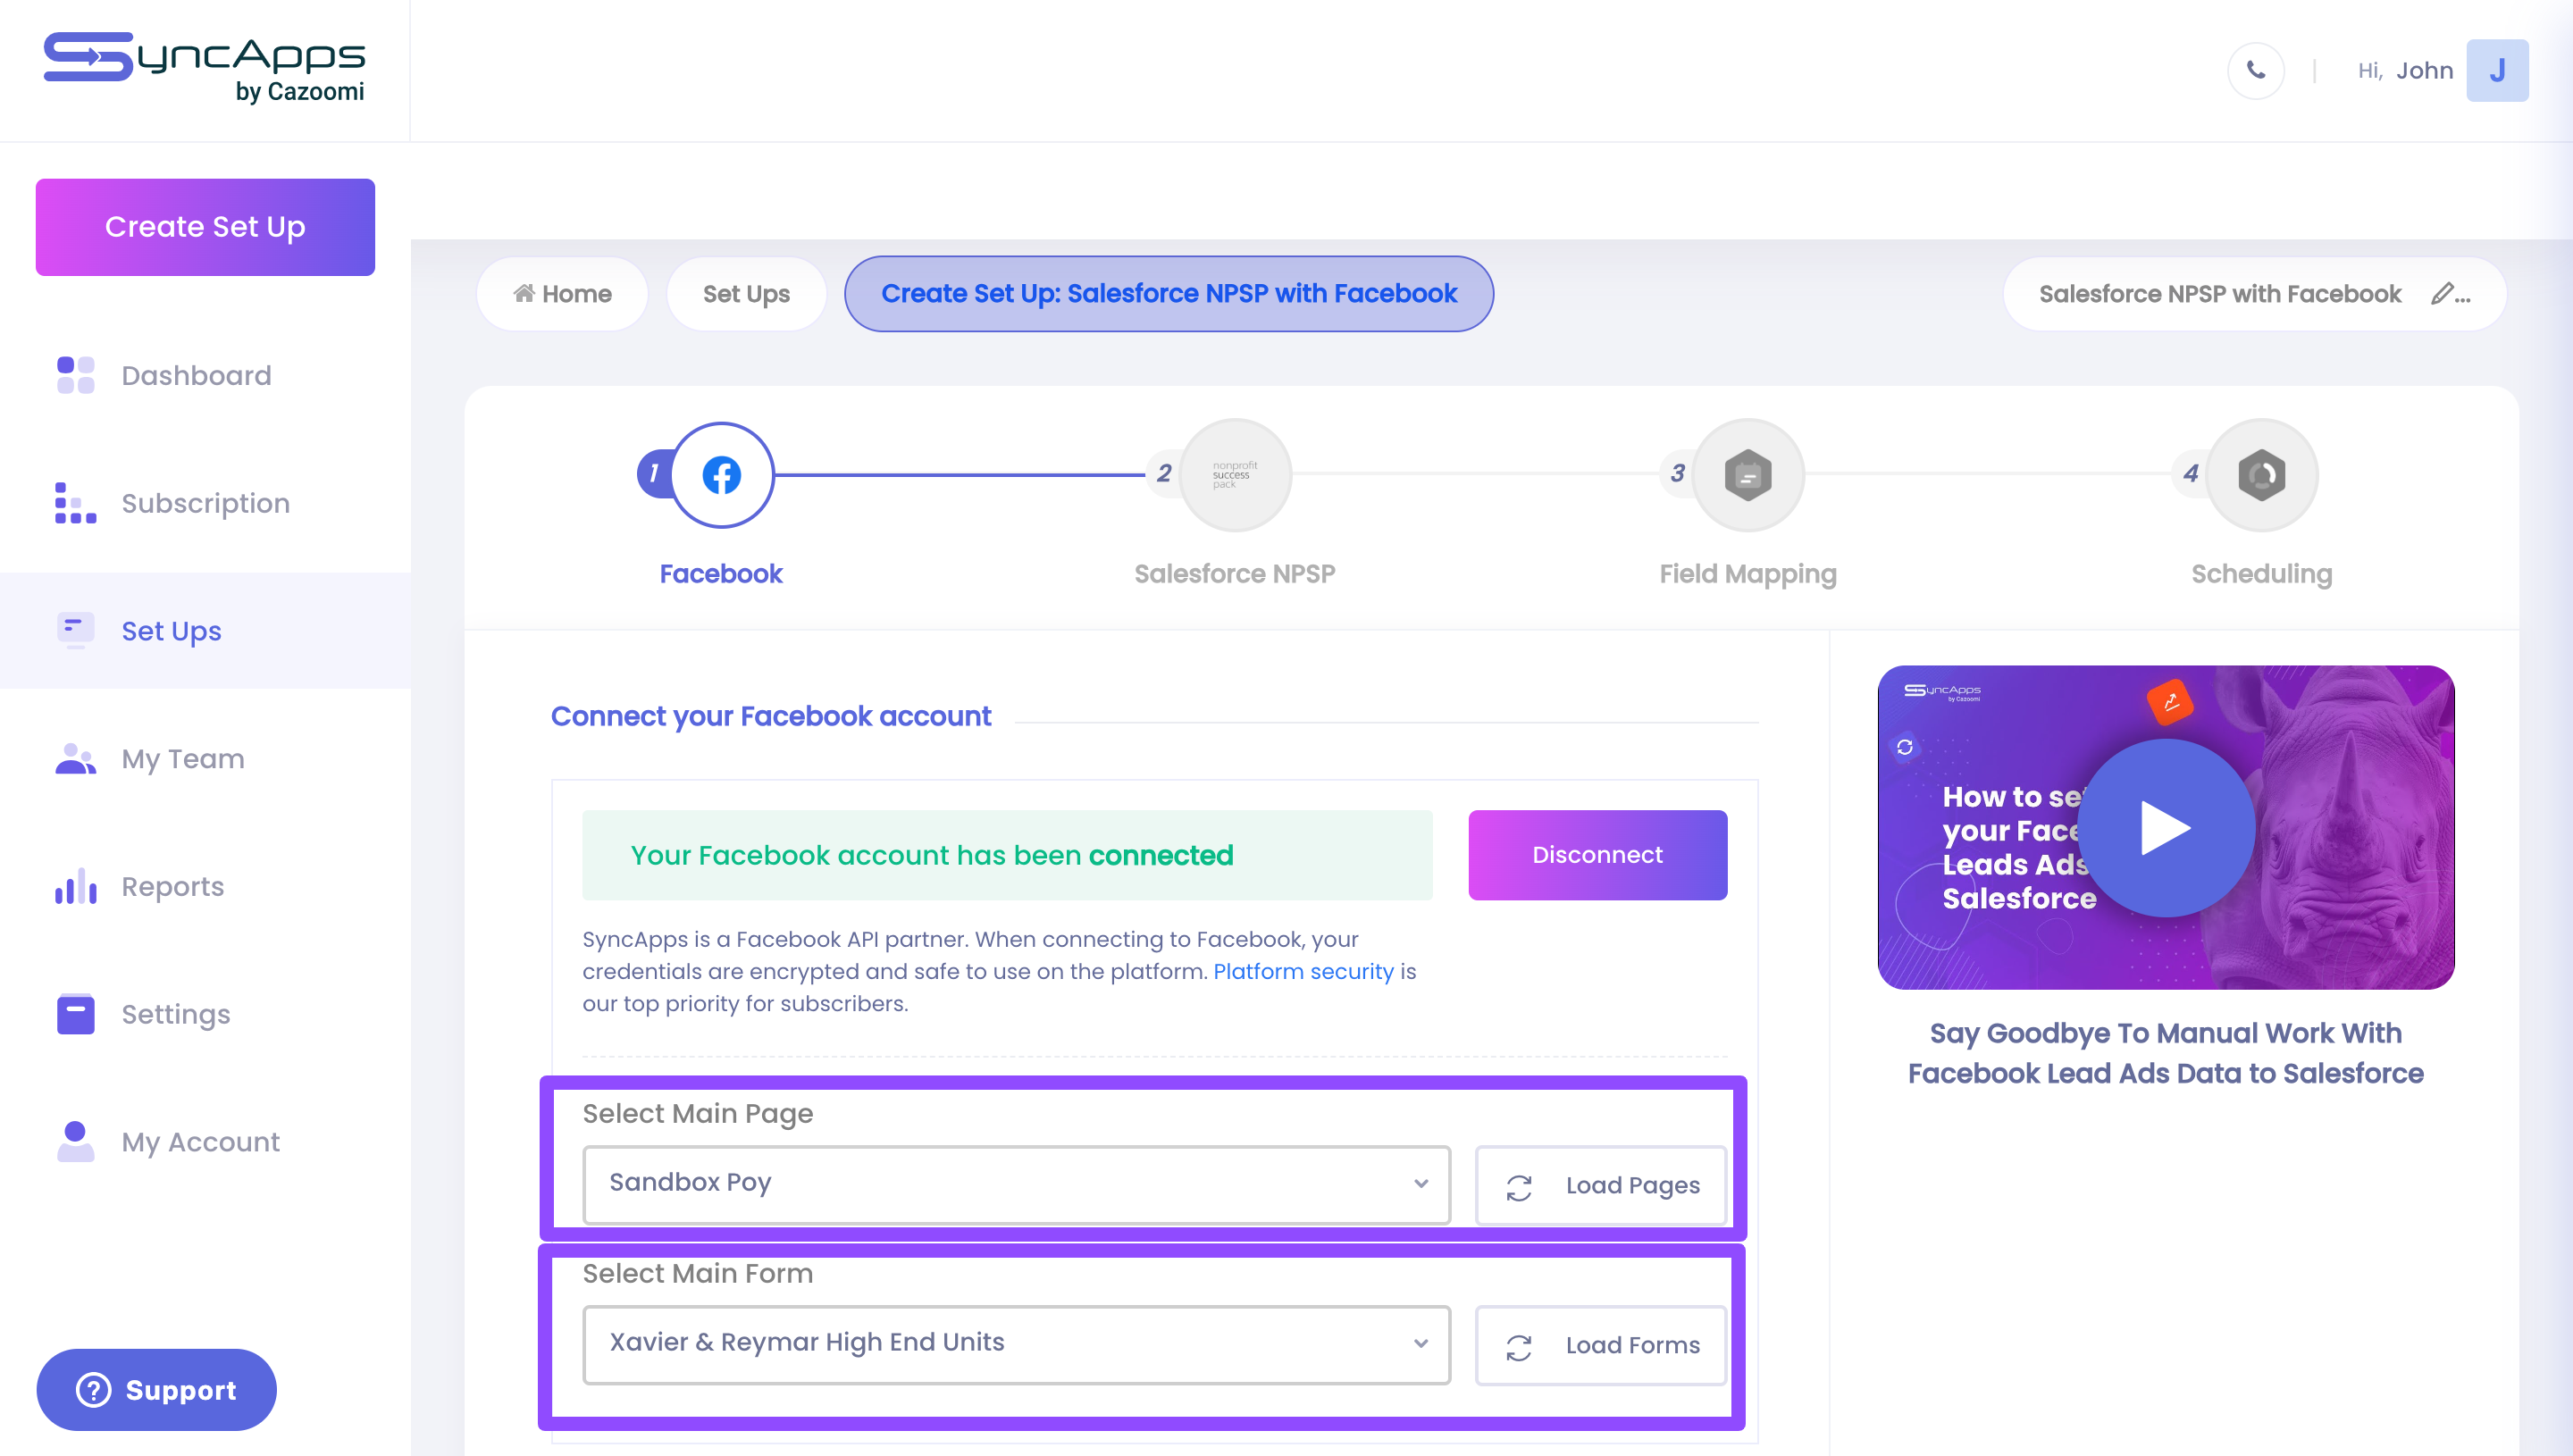Click the Field Mapping step label
The image size is (2573, 1456).
tap(1748, 574)
